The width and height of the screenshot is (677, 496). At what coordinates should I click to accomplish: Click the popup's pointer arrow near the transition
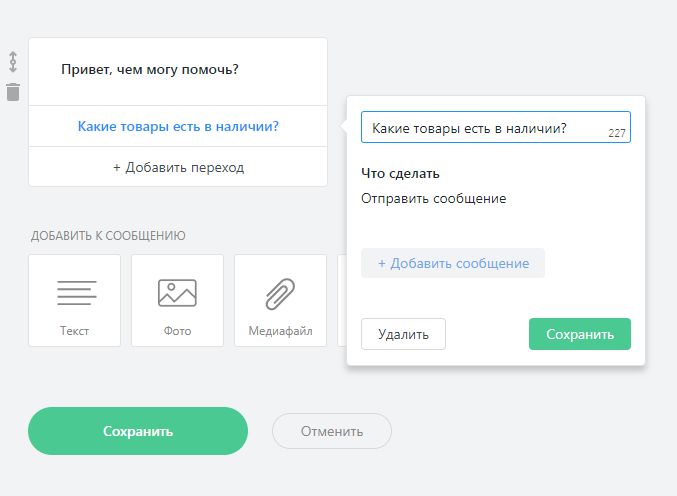point(342,126)
